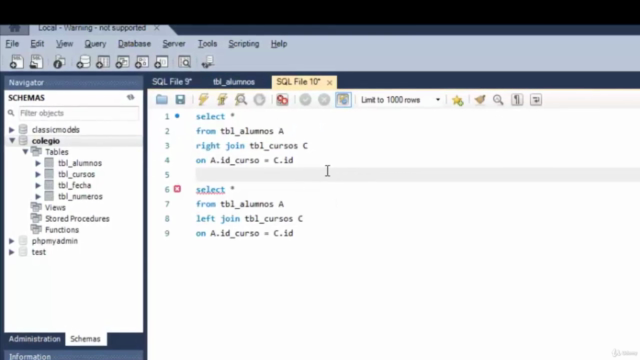Select the Functions tree item
The width and height of the screenshot is (640, 360).
pos(62,230)
